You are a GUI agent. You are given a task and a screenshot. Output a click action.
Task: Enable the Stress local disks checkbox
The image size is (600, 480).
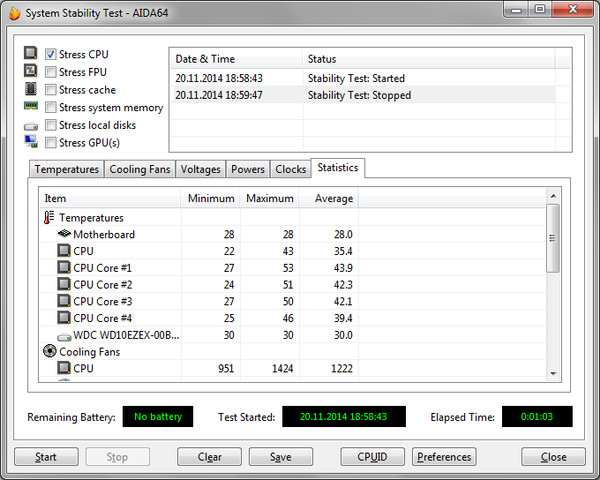click(x=50, y=126)
